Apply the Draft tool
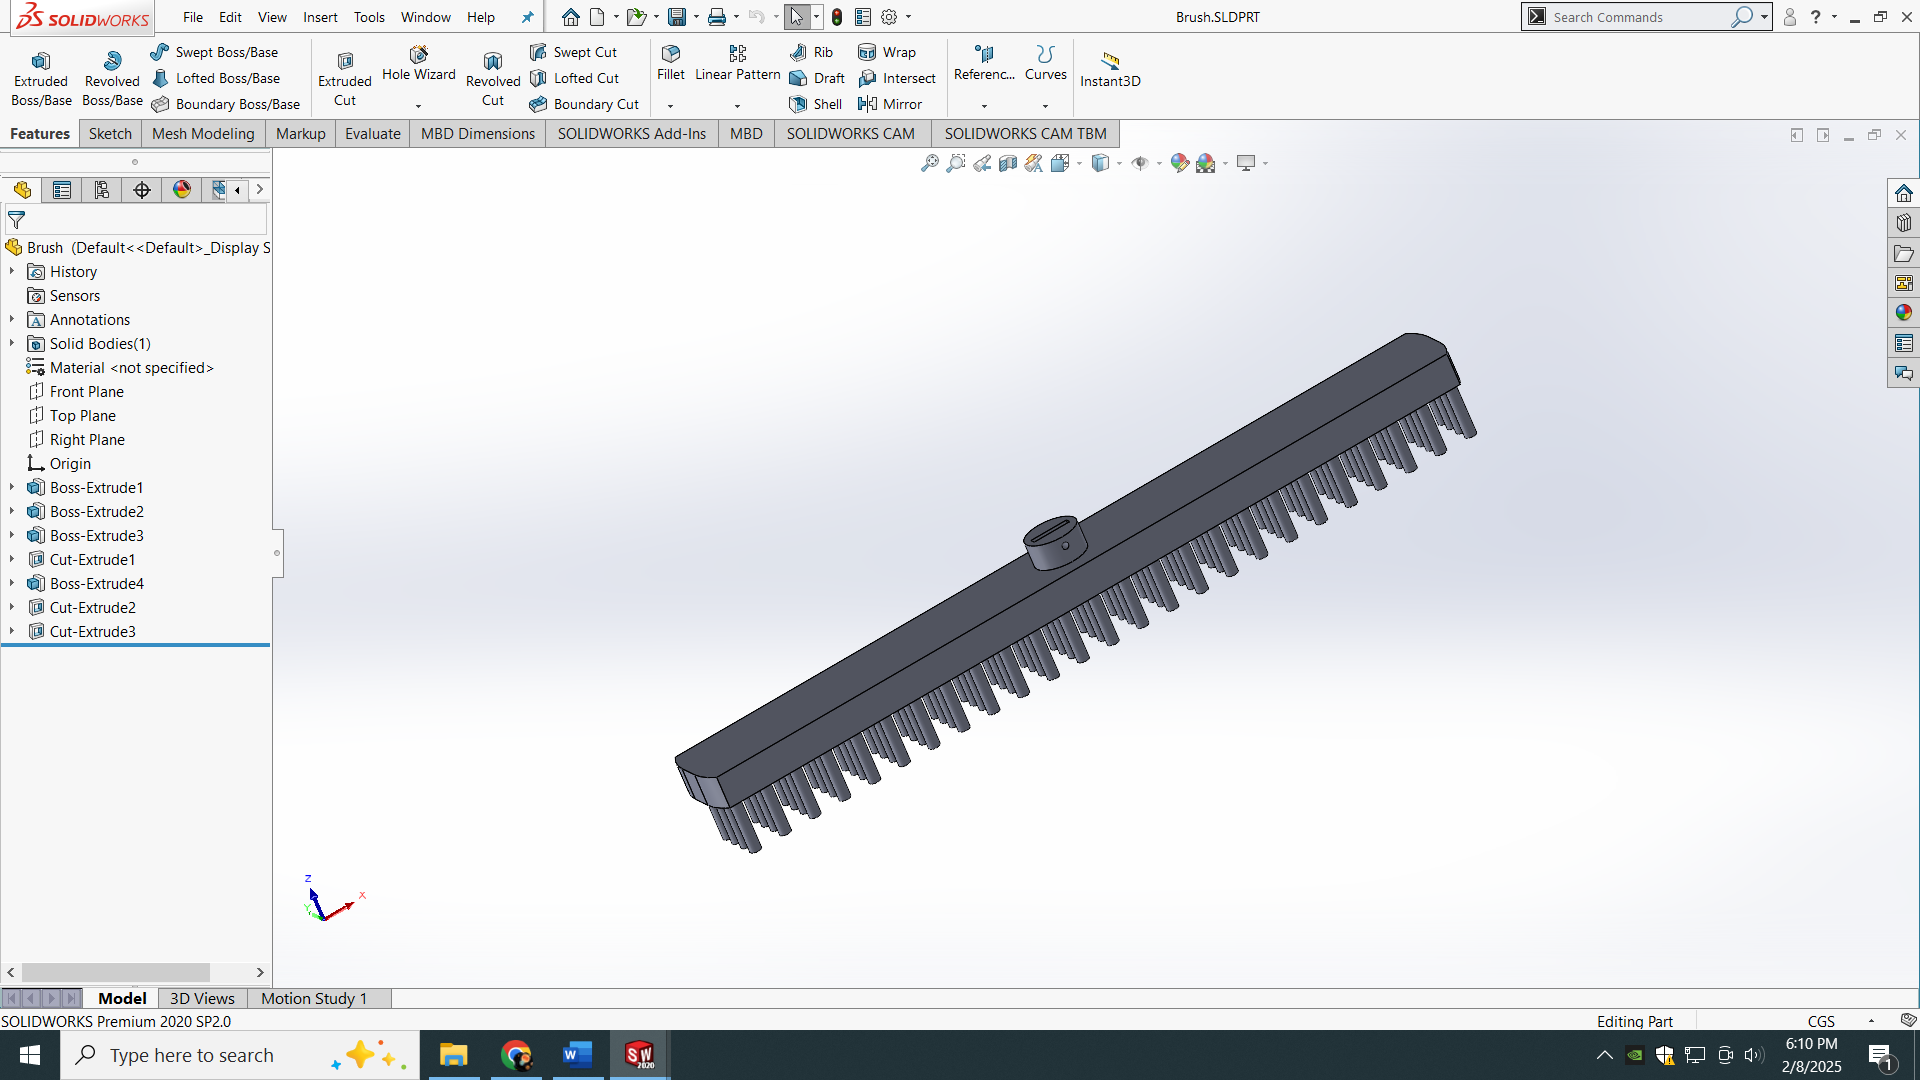 click(817, 78)
